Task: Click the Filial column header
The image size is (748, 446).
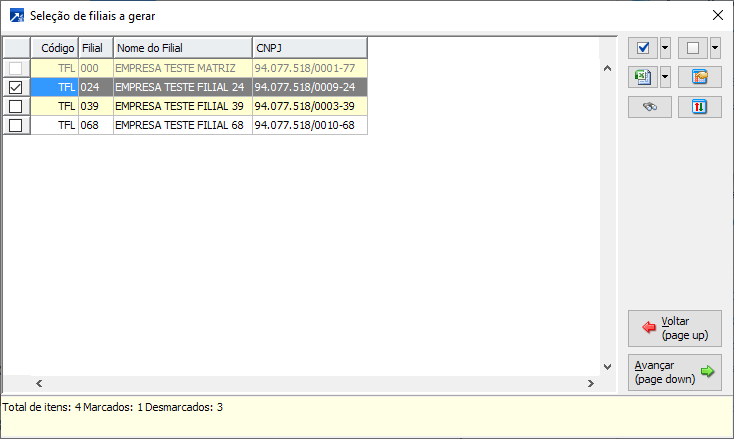Action: (x=96, y=48)
